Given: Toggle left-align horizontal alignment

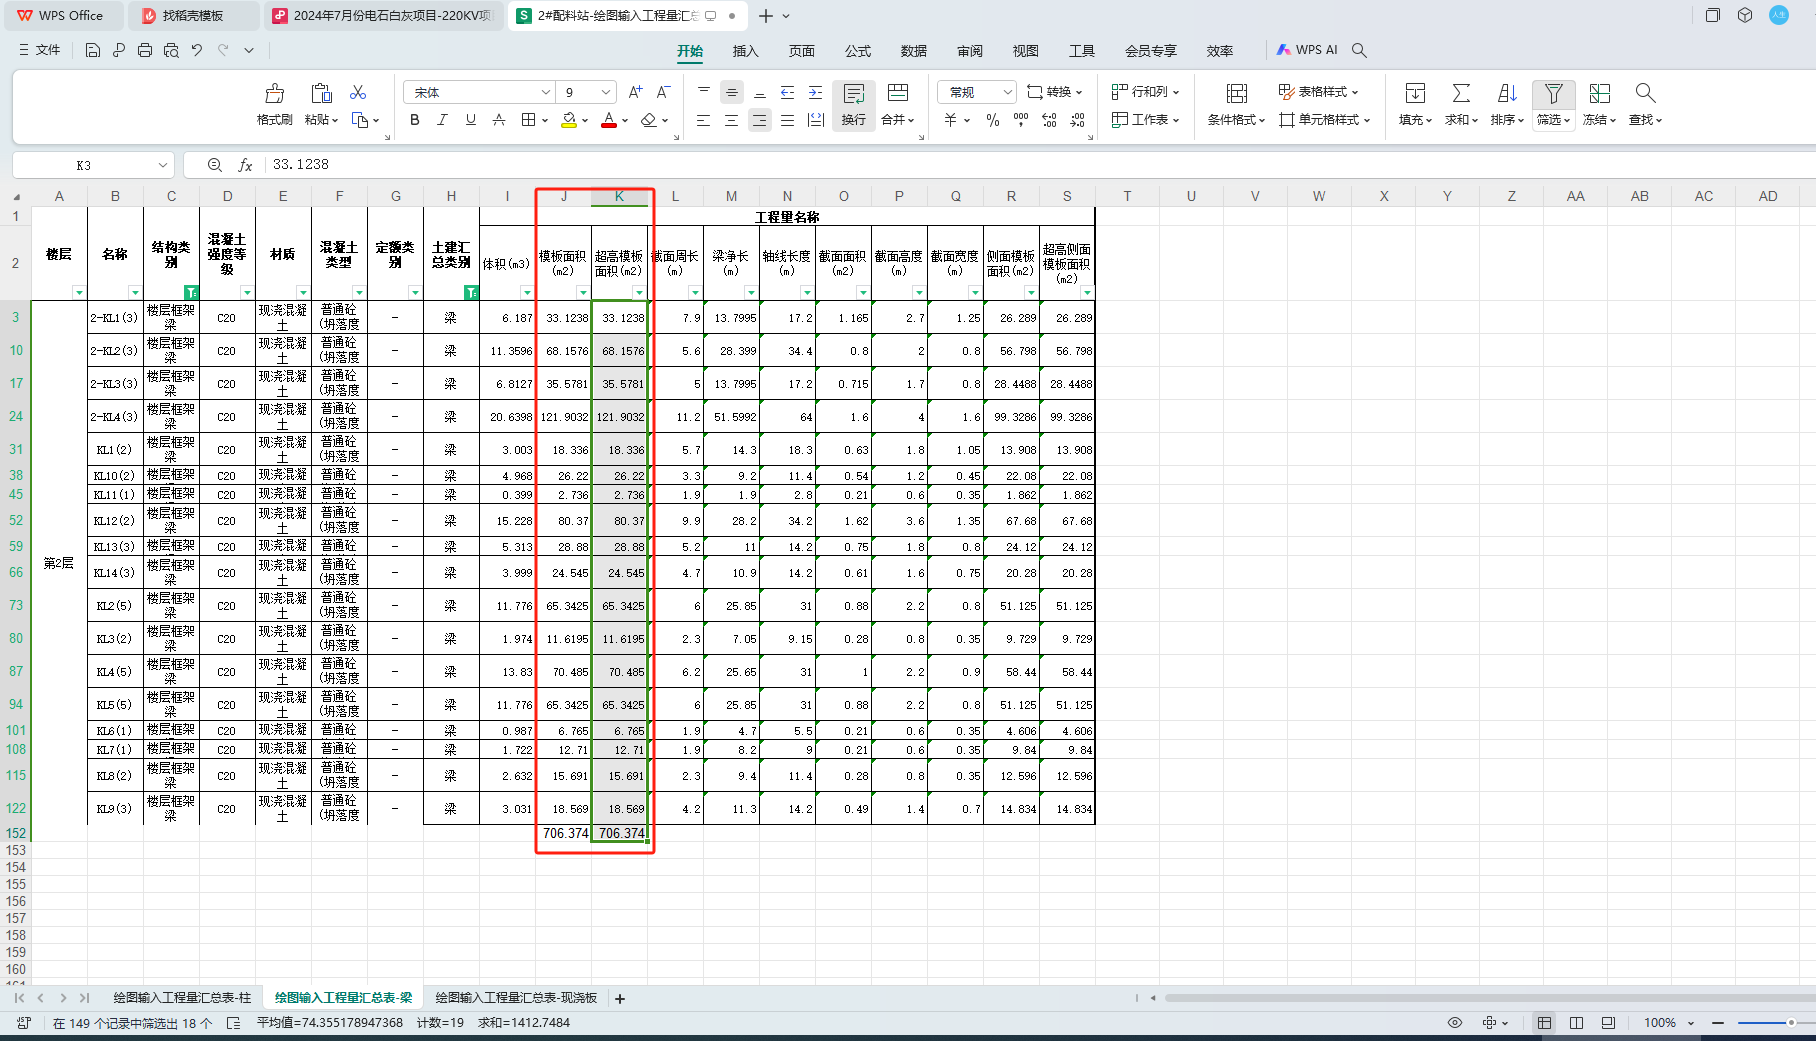Looking at the screenshot, I should [x=704, y=120].
